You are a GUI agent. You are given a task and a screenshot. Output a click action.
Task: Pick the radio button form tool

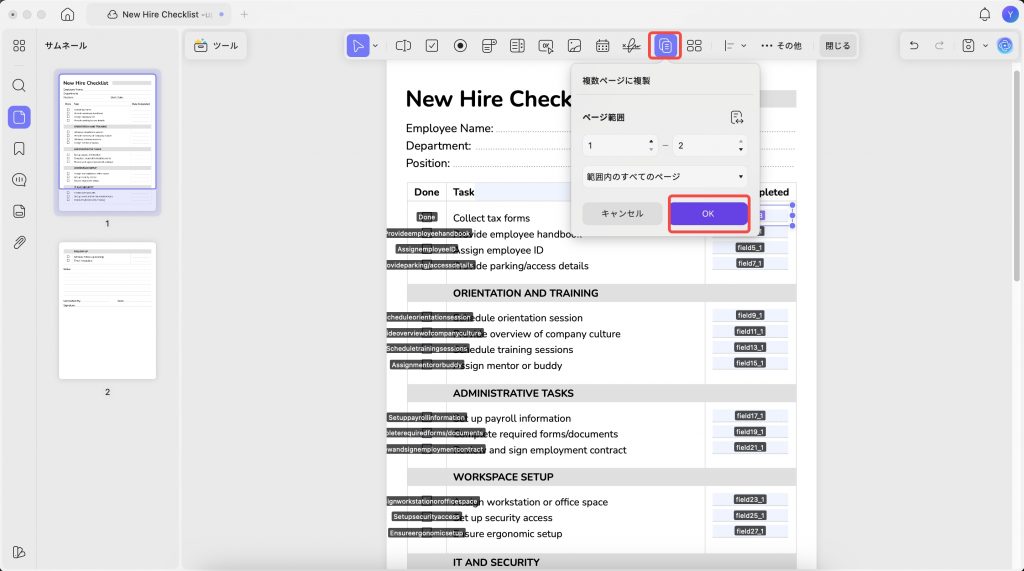click(x=460, y=46)
